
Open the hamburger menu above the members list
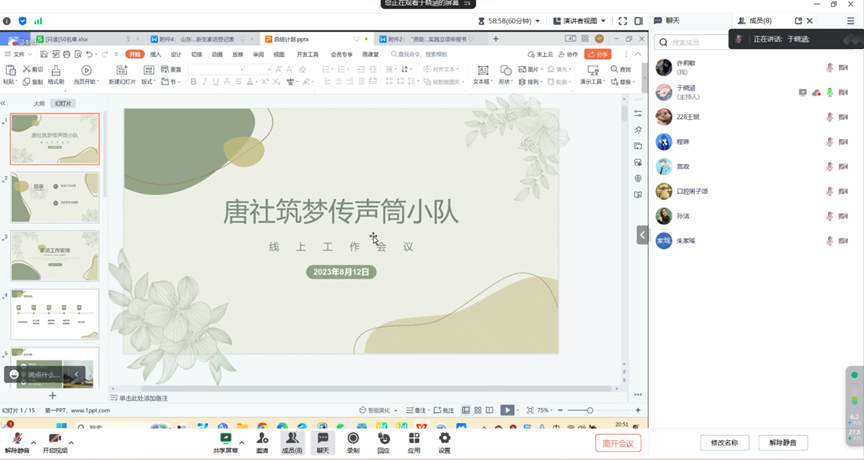pyautogui.click(x=851, y=20)
